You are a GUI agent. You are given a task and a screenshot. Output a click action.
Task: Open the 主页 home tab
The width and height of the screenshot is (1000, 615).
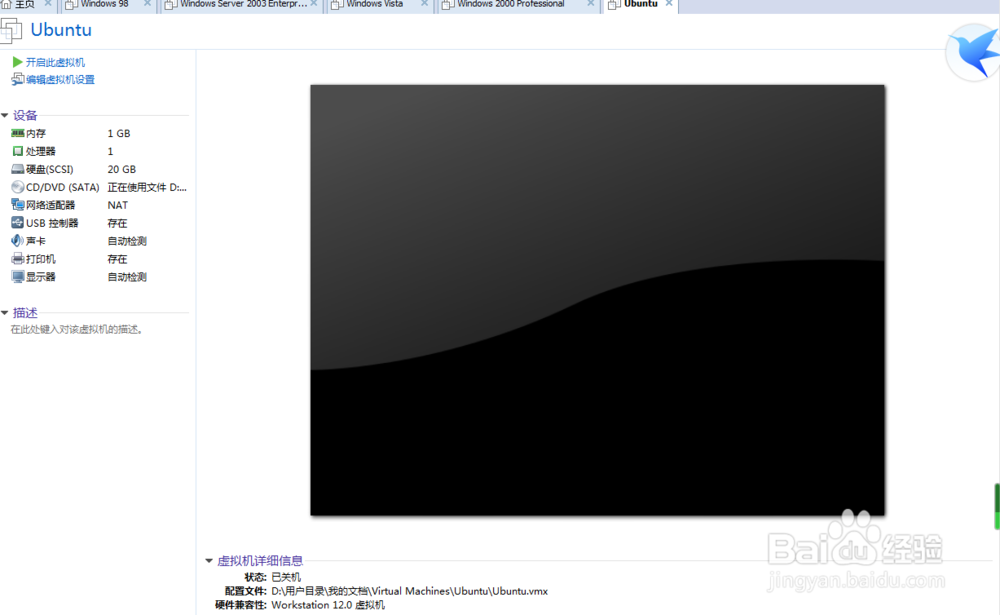point(24,4)
